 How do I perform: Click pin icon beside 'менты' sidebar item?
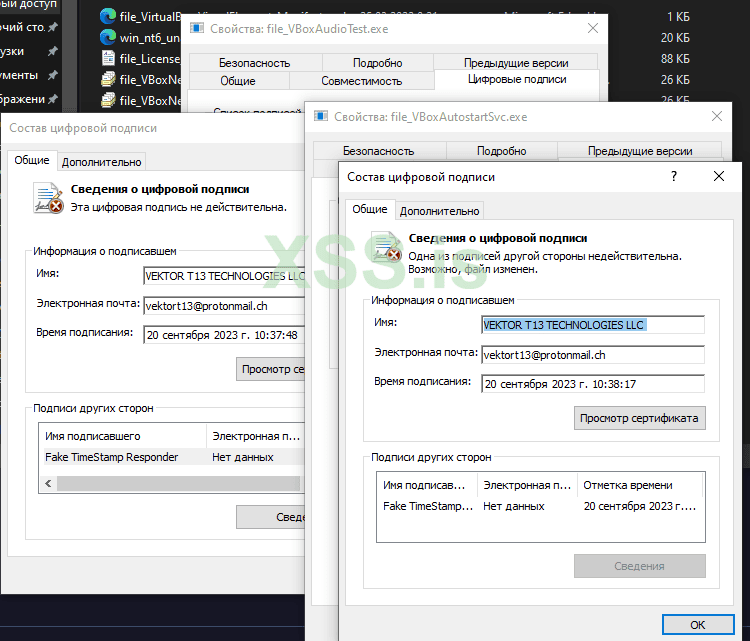(53, 75)
